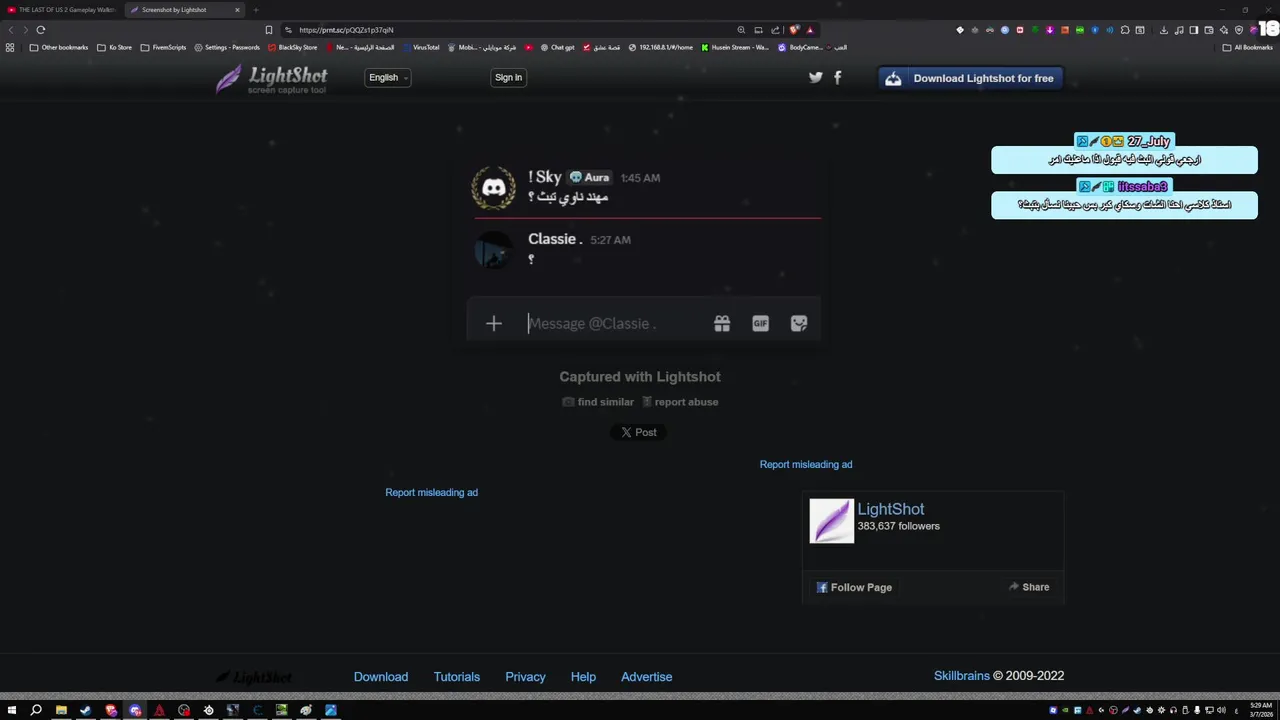The width and height of the screenshot is (1280, 720).
Task: Open Lightshot's Facebook page icon
Action: point(838,77)
